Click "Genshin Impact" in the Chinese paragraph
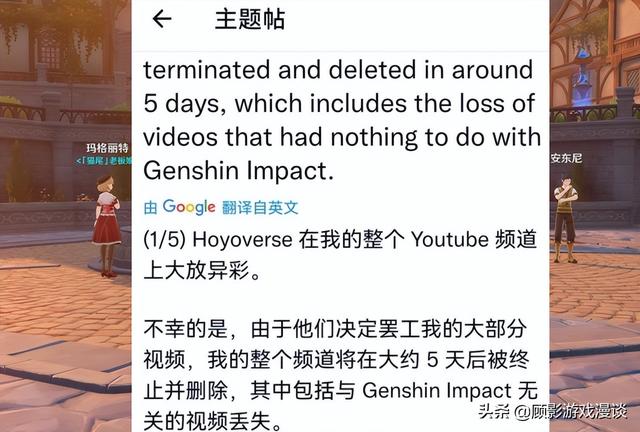Image resolution: width=640 pixels, height=432 pixels. tap(437, 391)
